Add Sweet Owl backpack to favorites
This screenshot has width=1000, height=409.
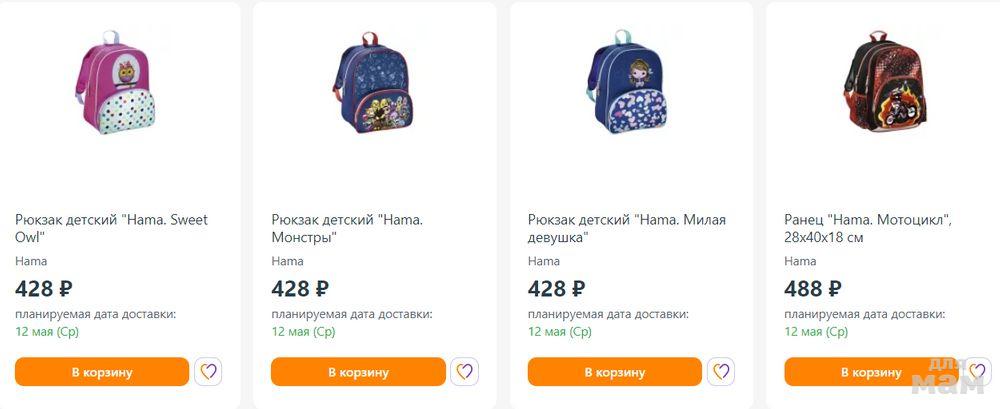[208, 372]
